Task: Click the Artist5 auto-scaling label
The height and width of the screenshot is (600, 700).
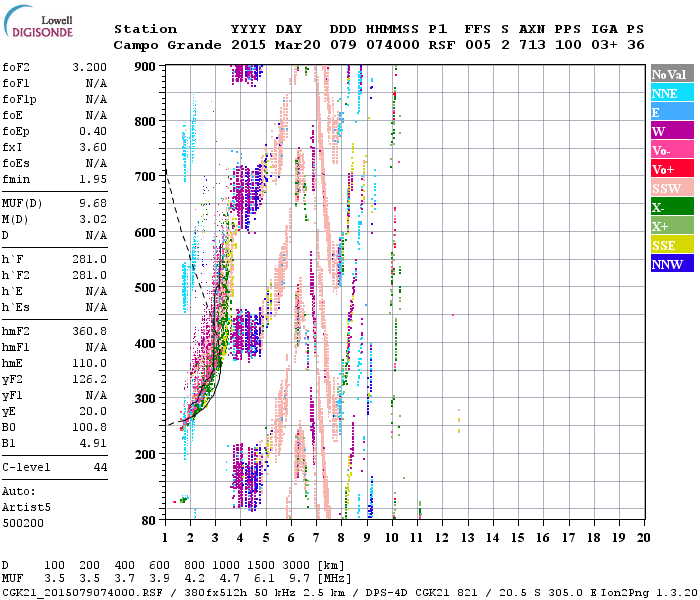Action: coord(26,508)
